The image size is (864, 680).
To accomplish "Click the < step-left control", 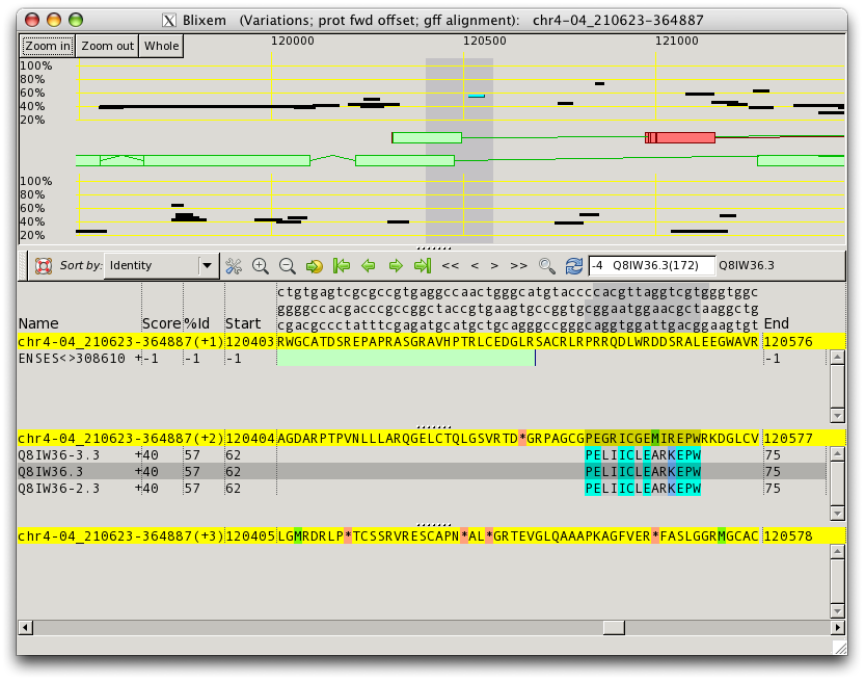I will point(474,266).
